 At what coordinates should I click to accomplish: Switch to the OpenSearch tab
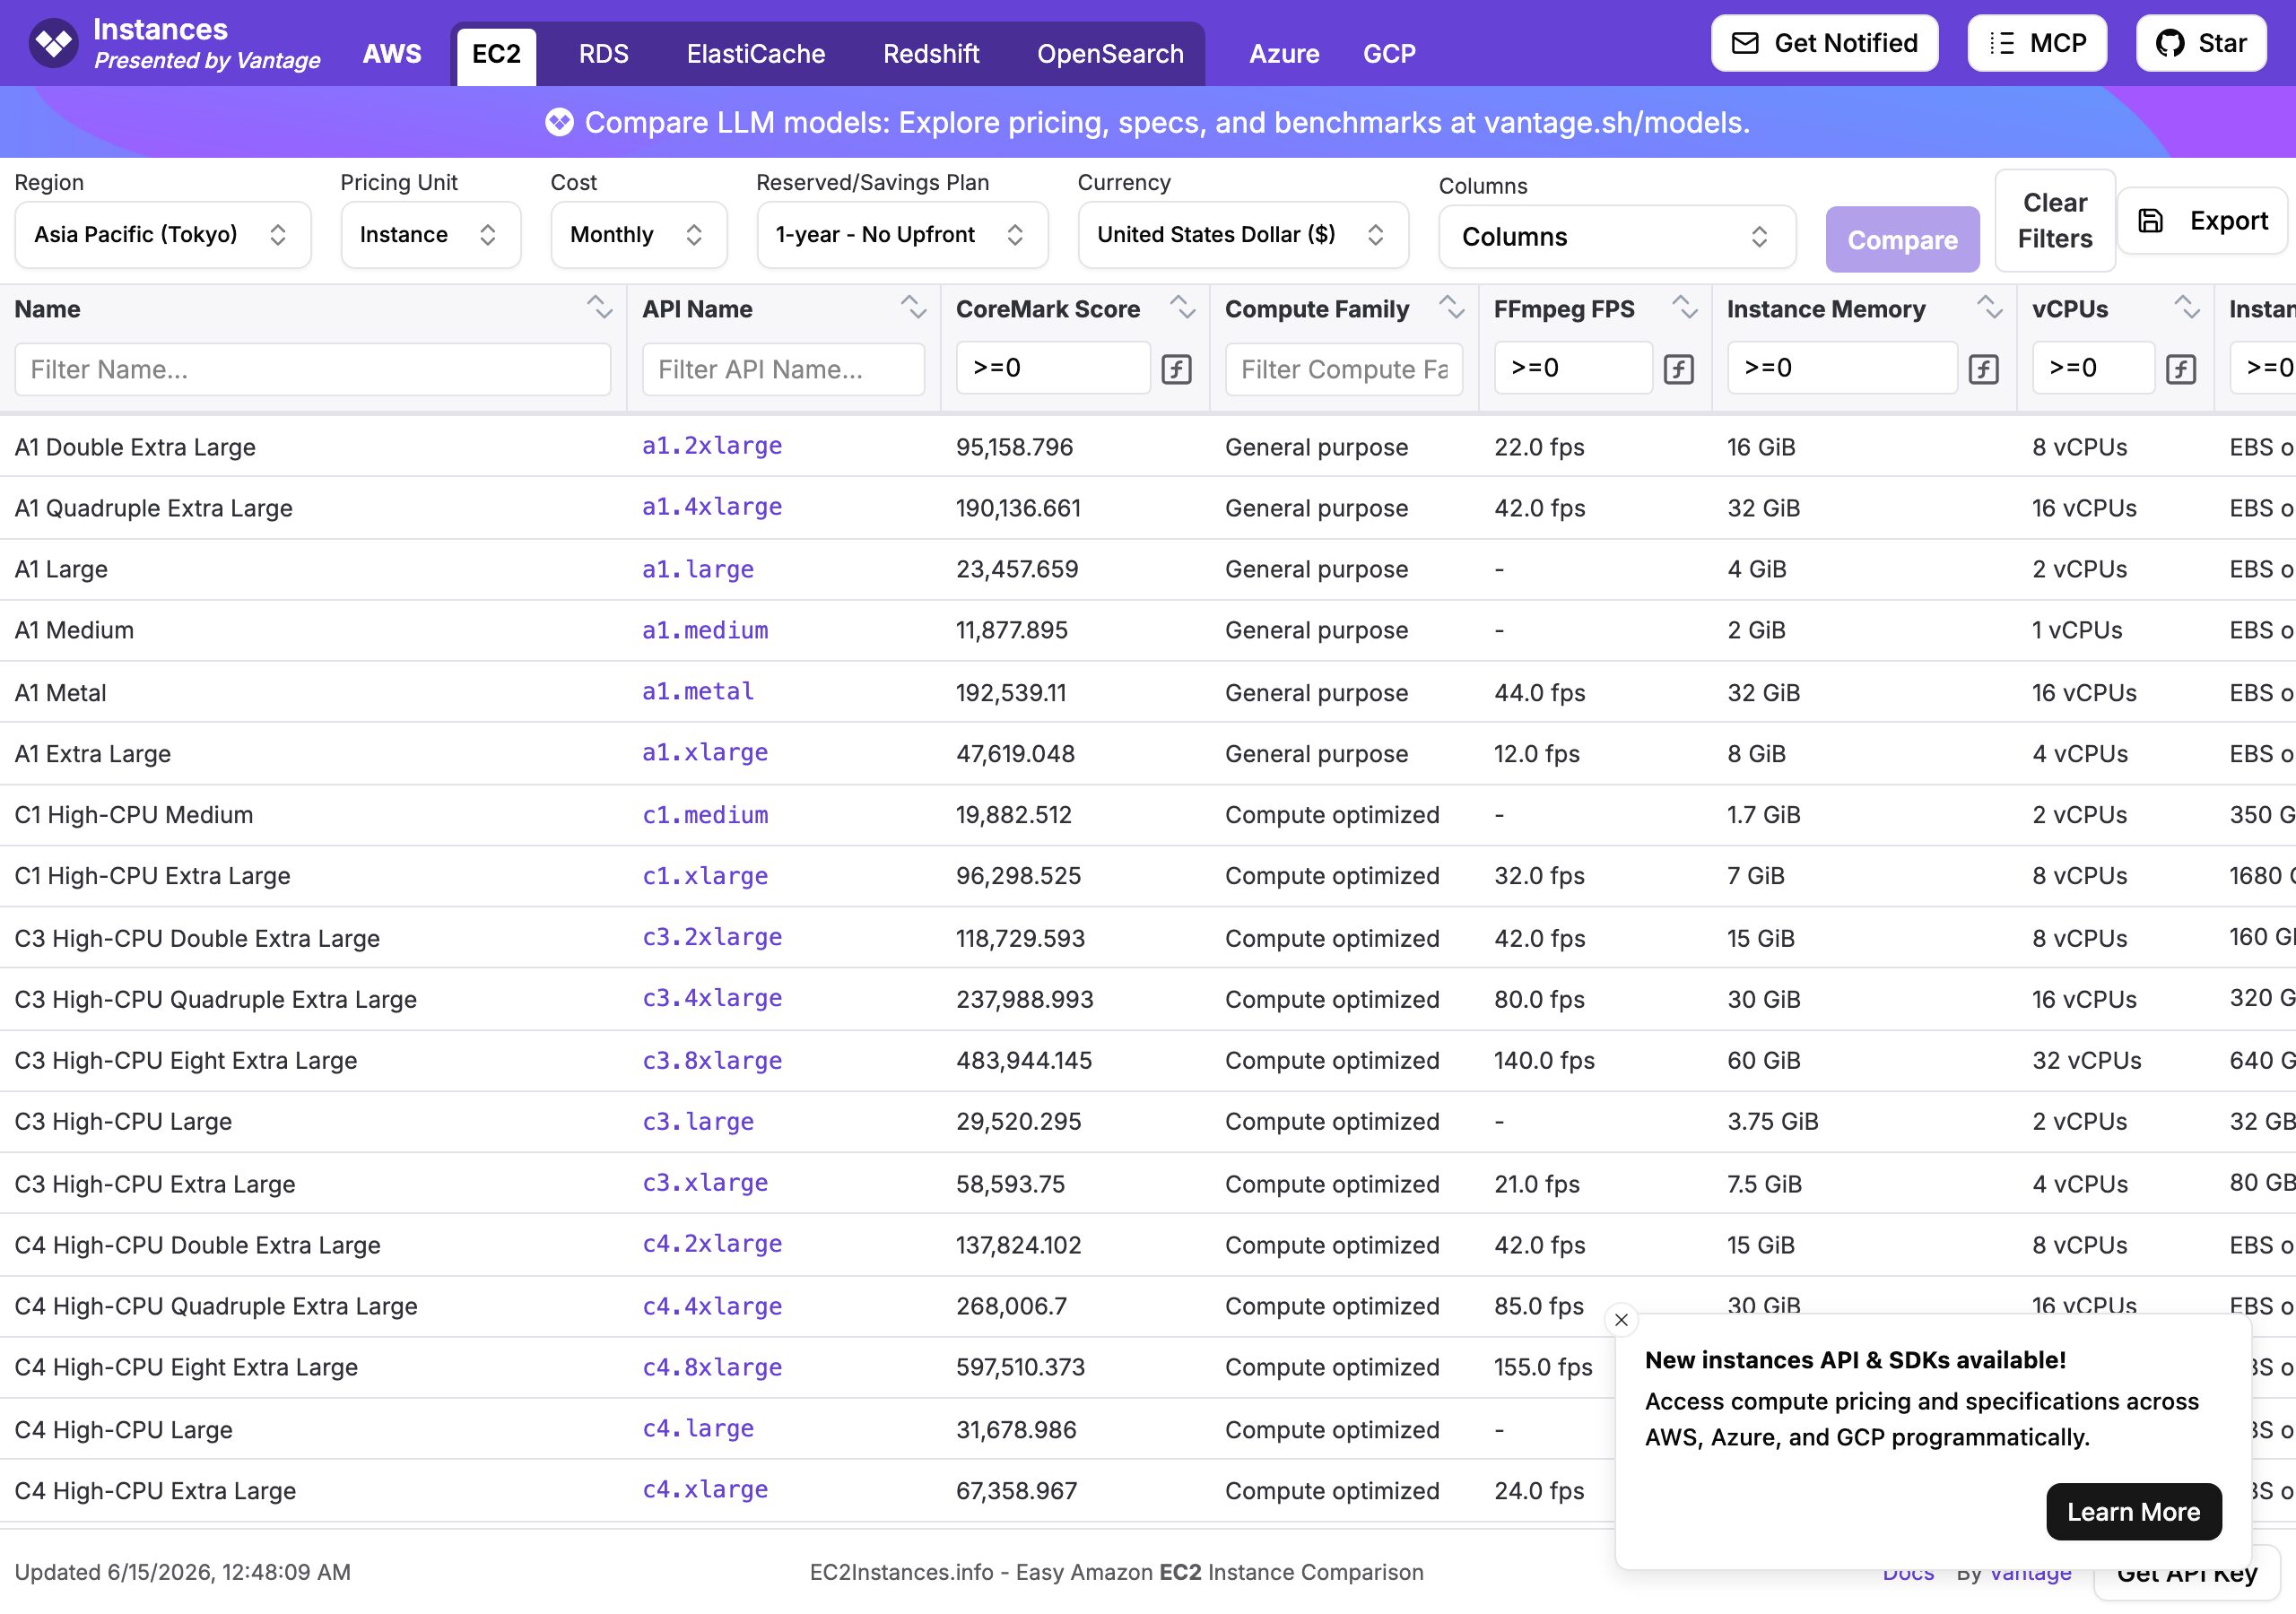pos(1110,54)
